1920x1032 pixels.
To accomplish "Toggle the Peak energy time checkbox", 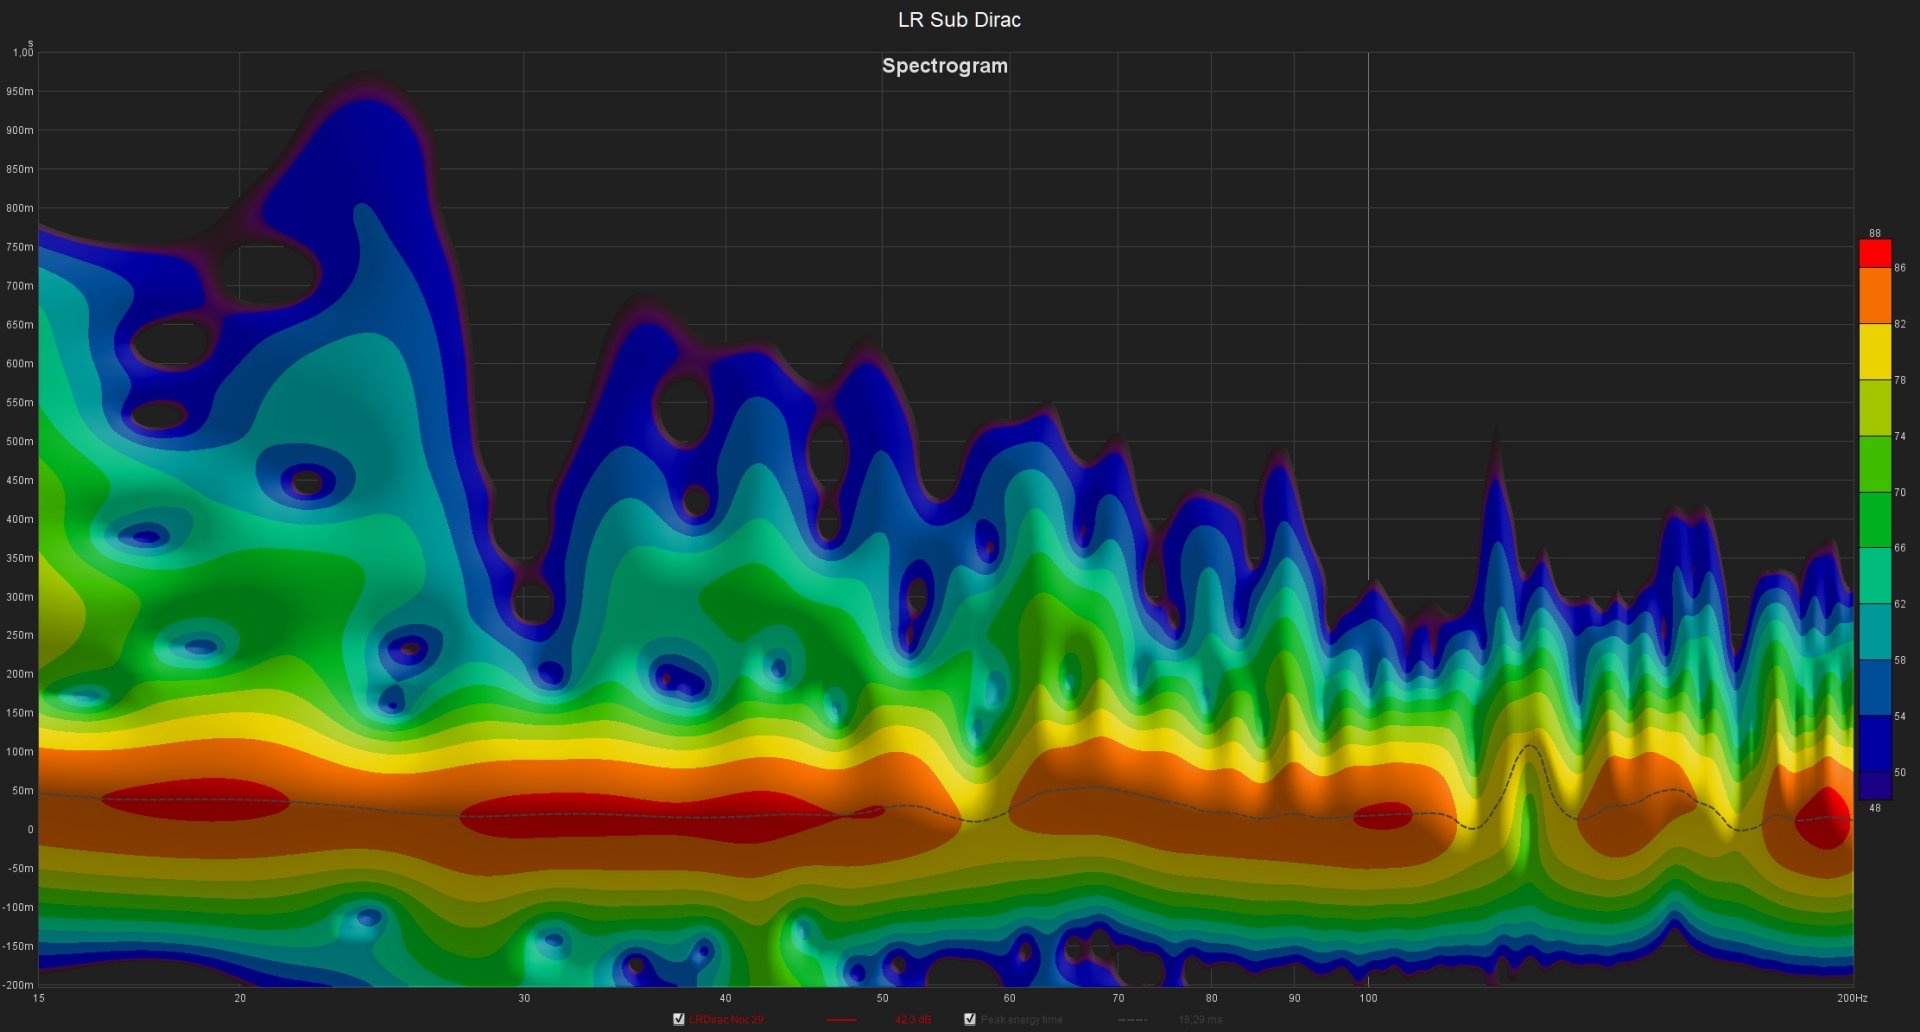I will [969, 1019].
